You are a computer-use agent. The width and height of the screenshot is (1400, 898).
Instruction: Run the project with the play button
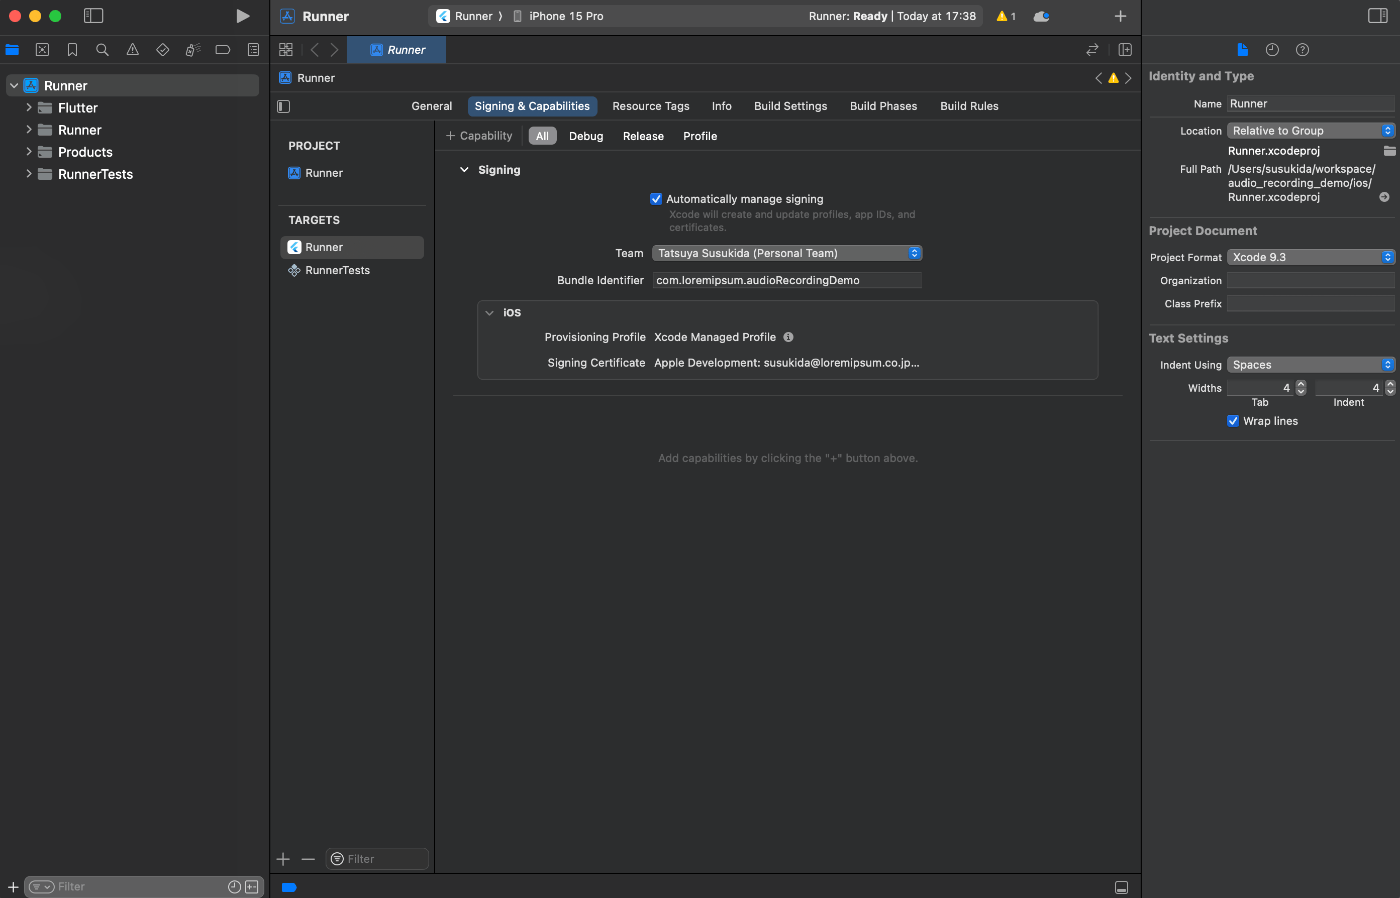pyautogui.click(x=242, y=16)
